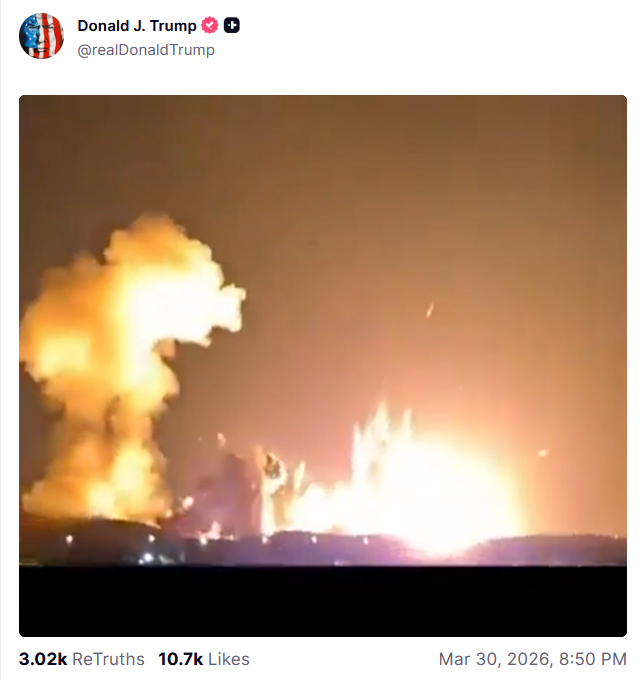641x681 pixels.
Task: Click the black plus badge beside the name
Action: coord(232,25)
